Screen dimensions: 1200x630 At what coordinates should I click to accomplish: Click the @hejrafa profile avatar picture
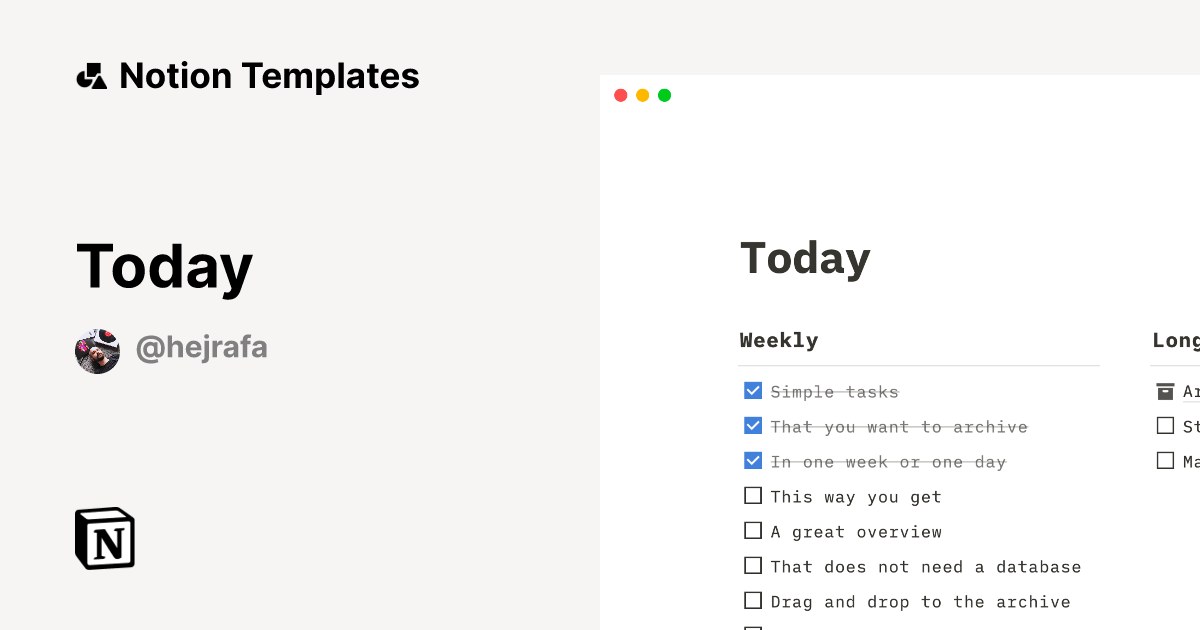click(98, 350)
